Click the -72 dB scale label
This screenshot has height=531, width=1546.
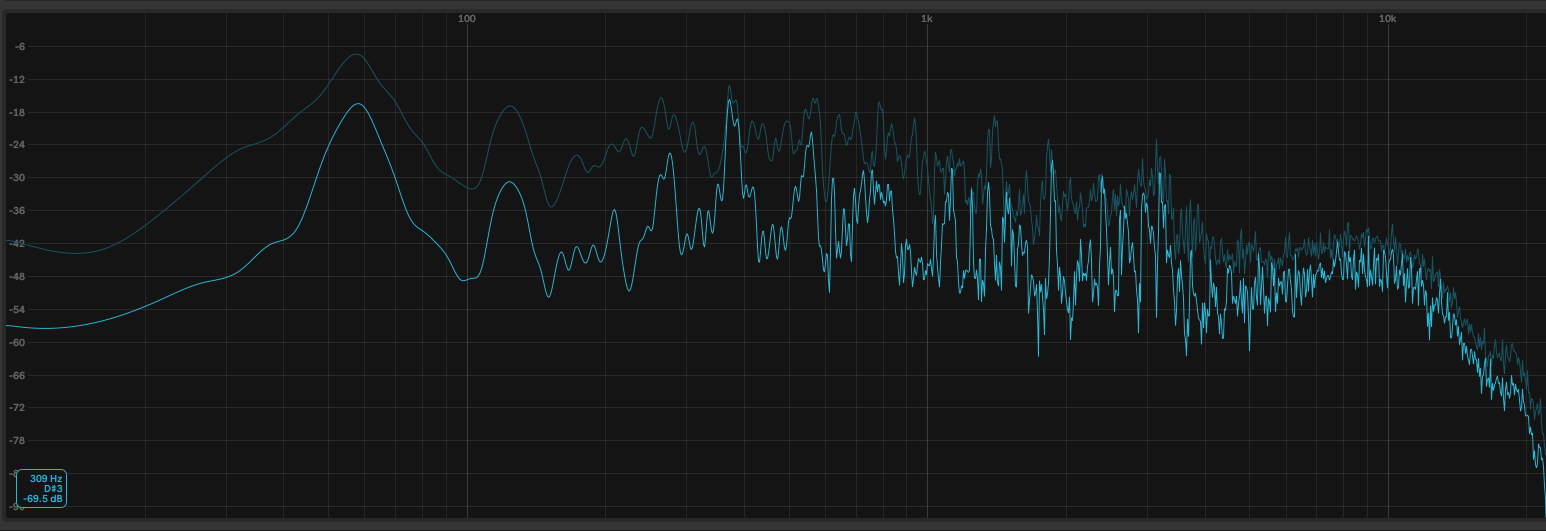point(18,408)
